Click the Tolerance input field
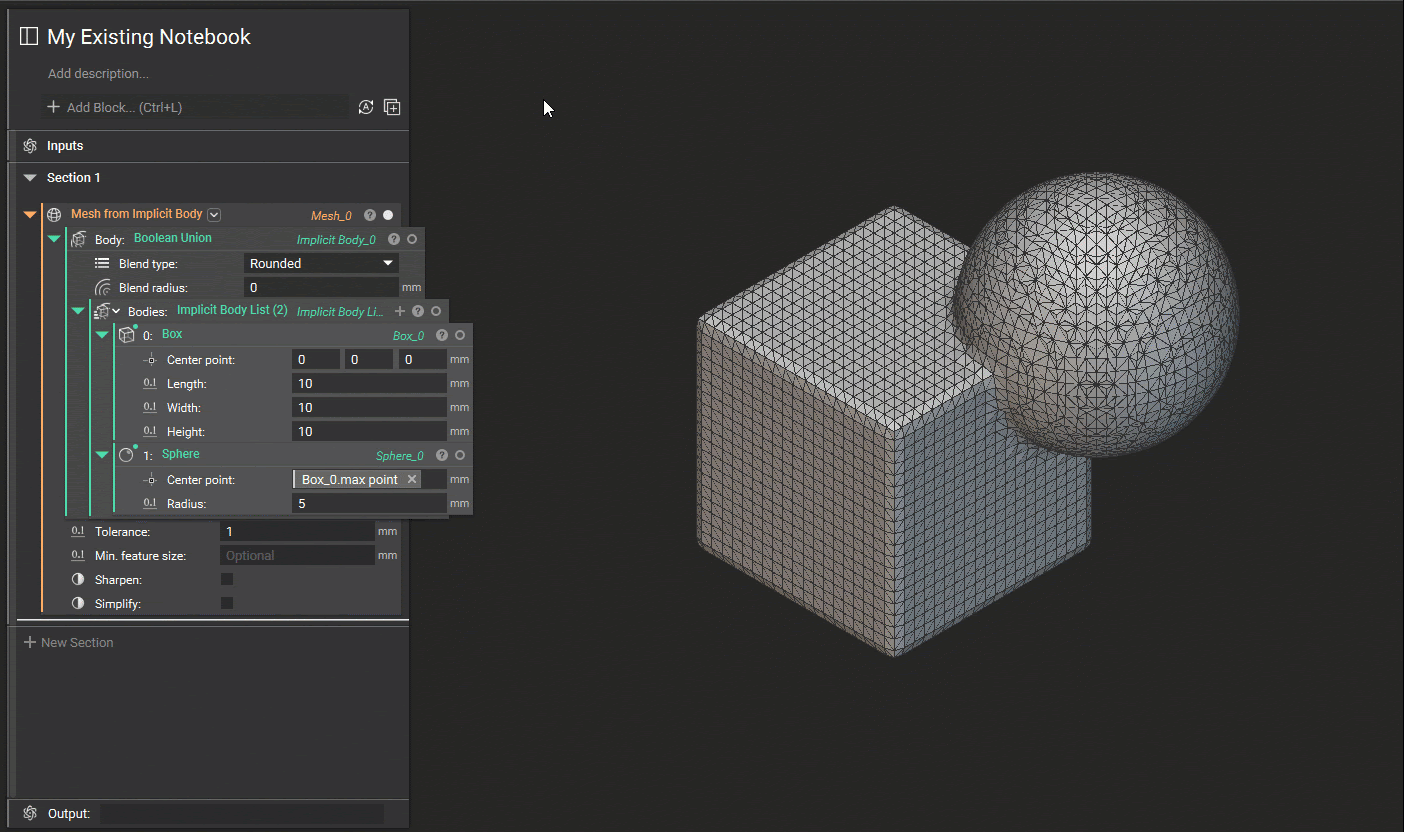This screenshot has height=832, width=1404. coord(297,532)
